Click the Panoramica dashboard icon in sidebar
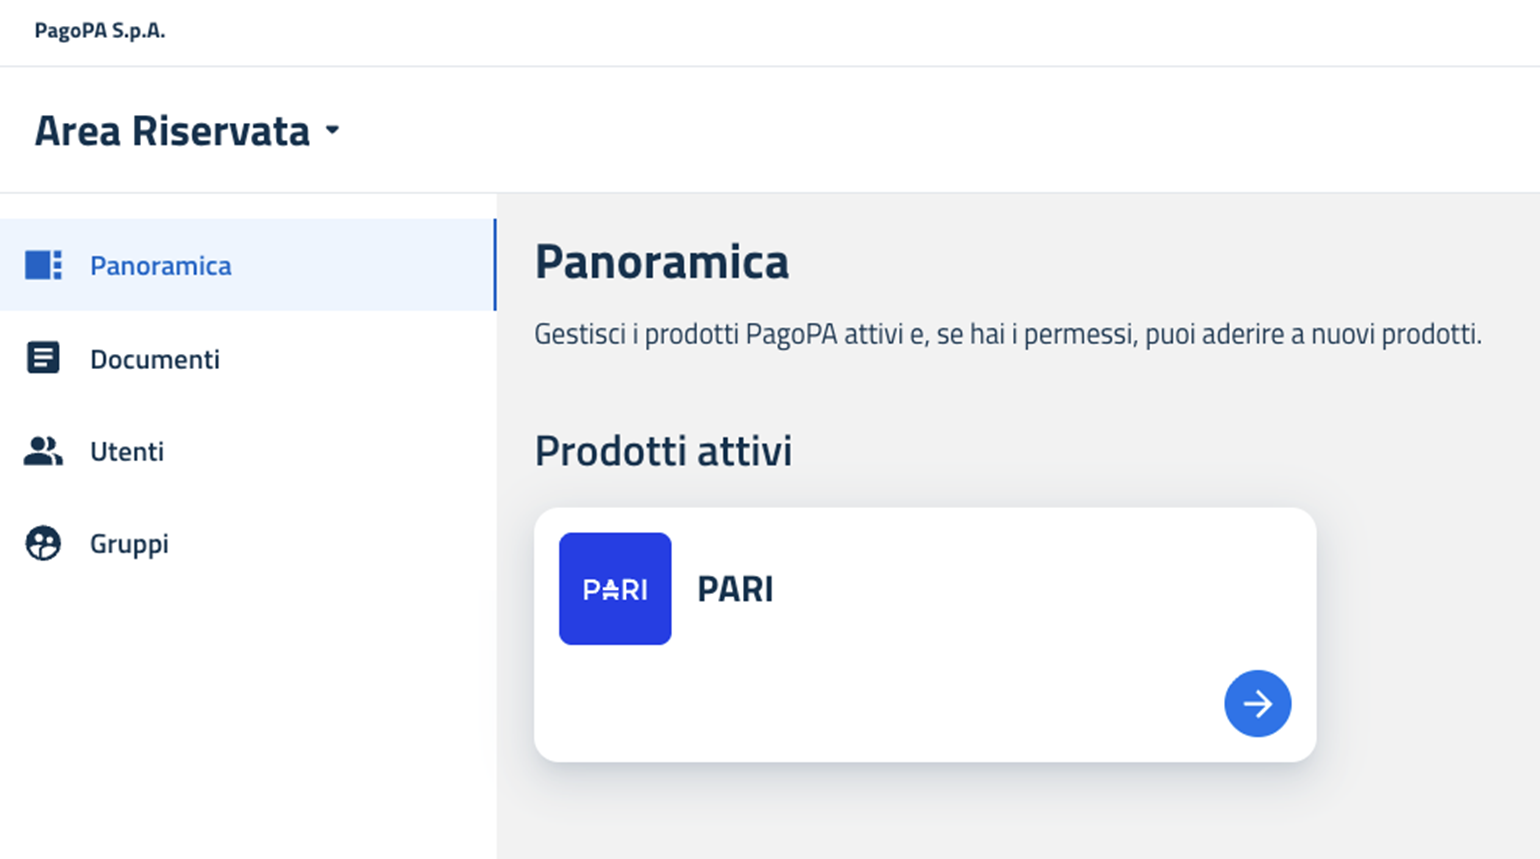Viewport: 1540px width, 859px height. coord(43,265)
